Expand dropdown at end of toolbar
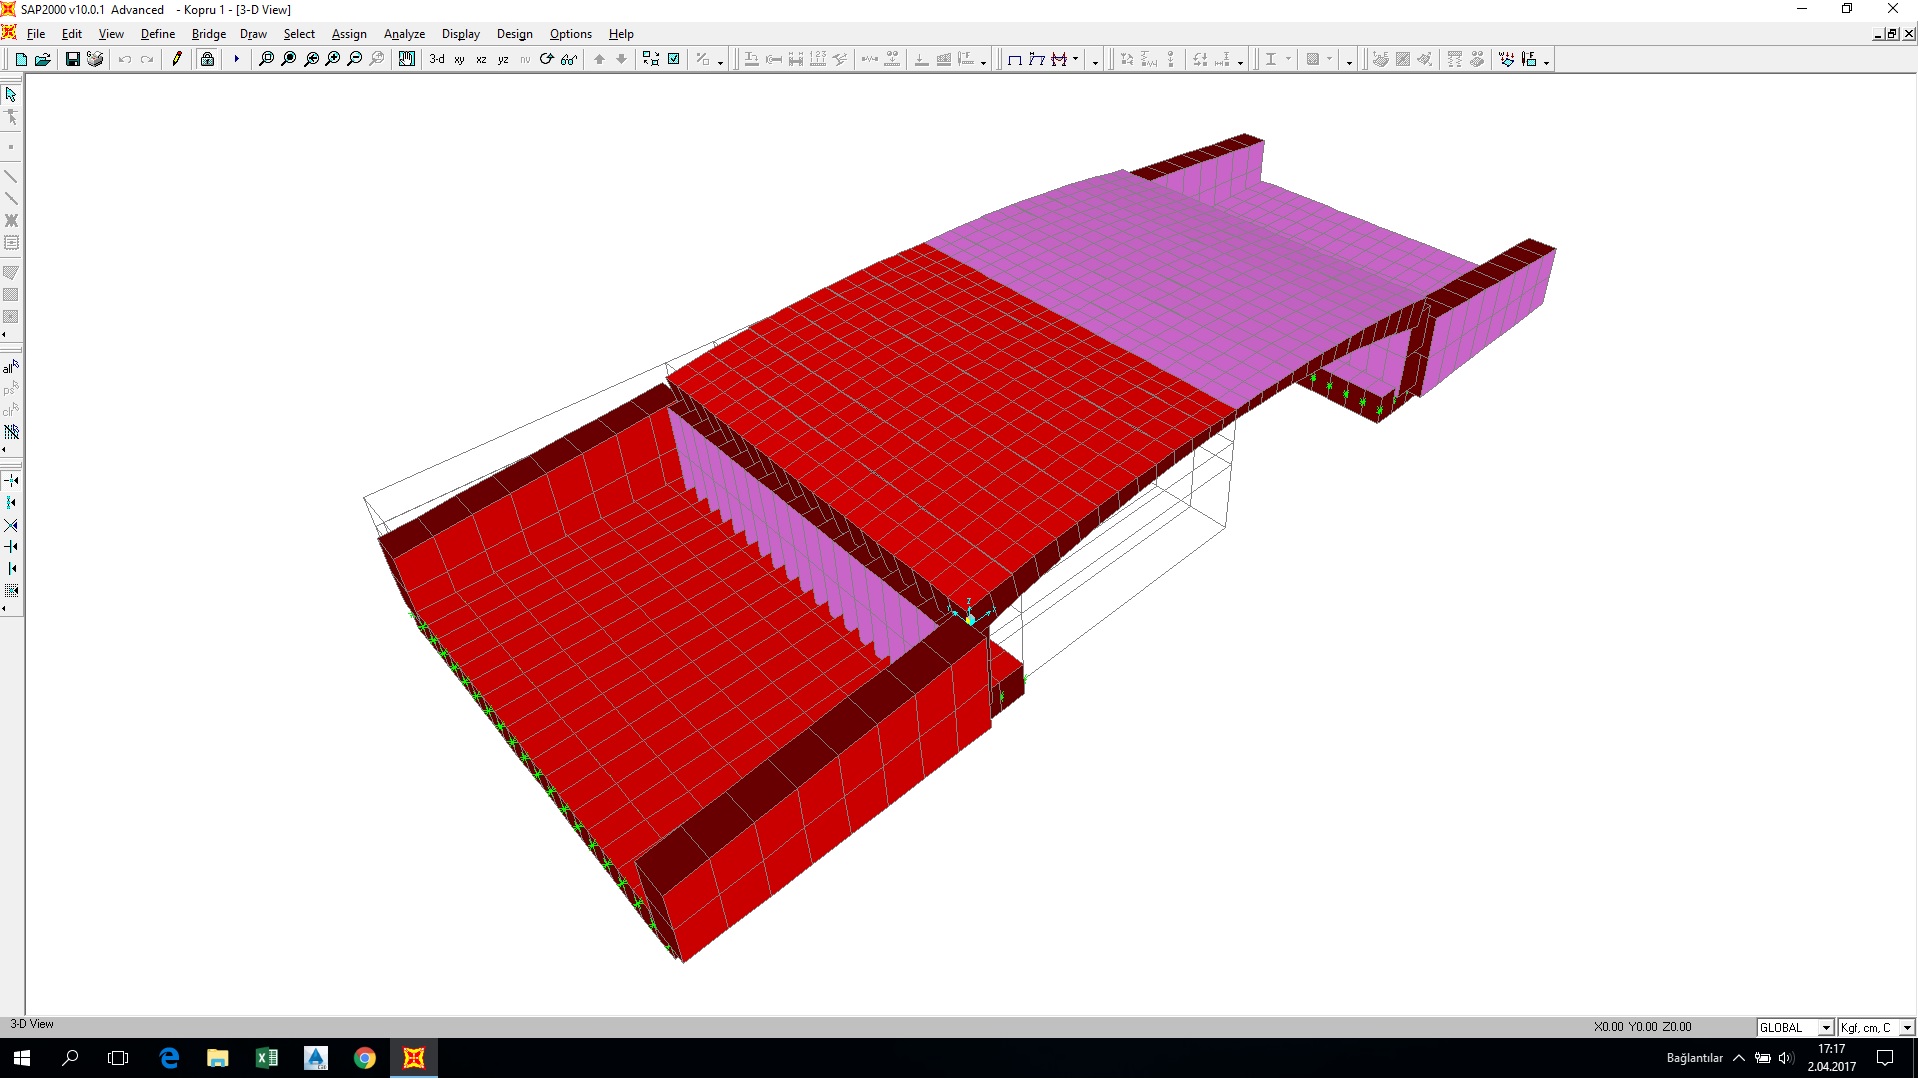This screenshot has height=1080, width=1920. [x=1546, y=62]
